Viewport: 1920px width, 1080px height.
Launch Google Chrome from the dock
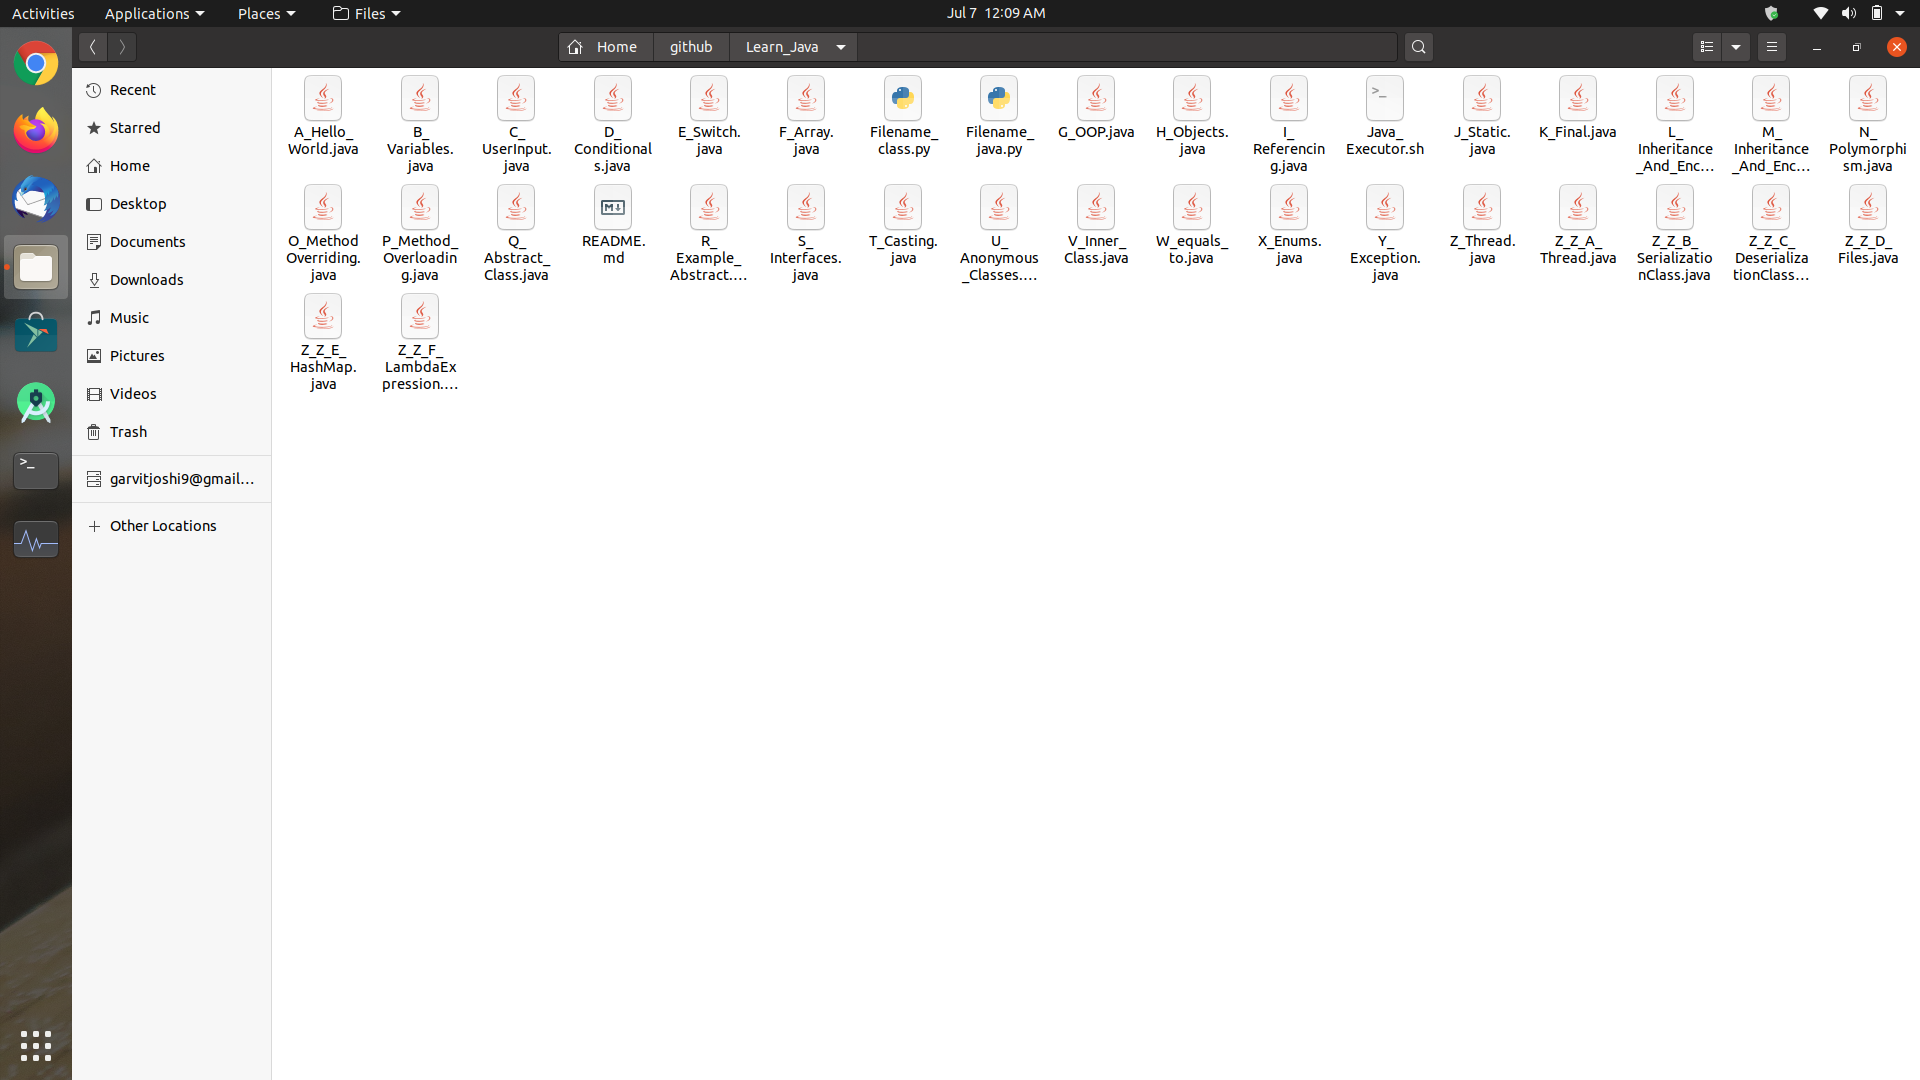pos(36,64)
